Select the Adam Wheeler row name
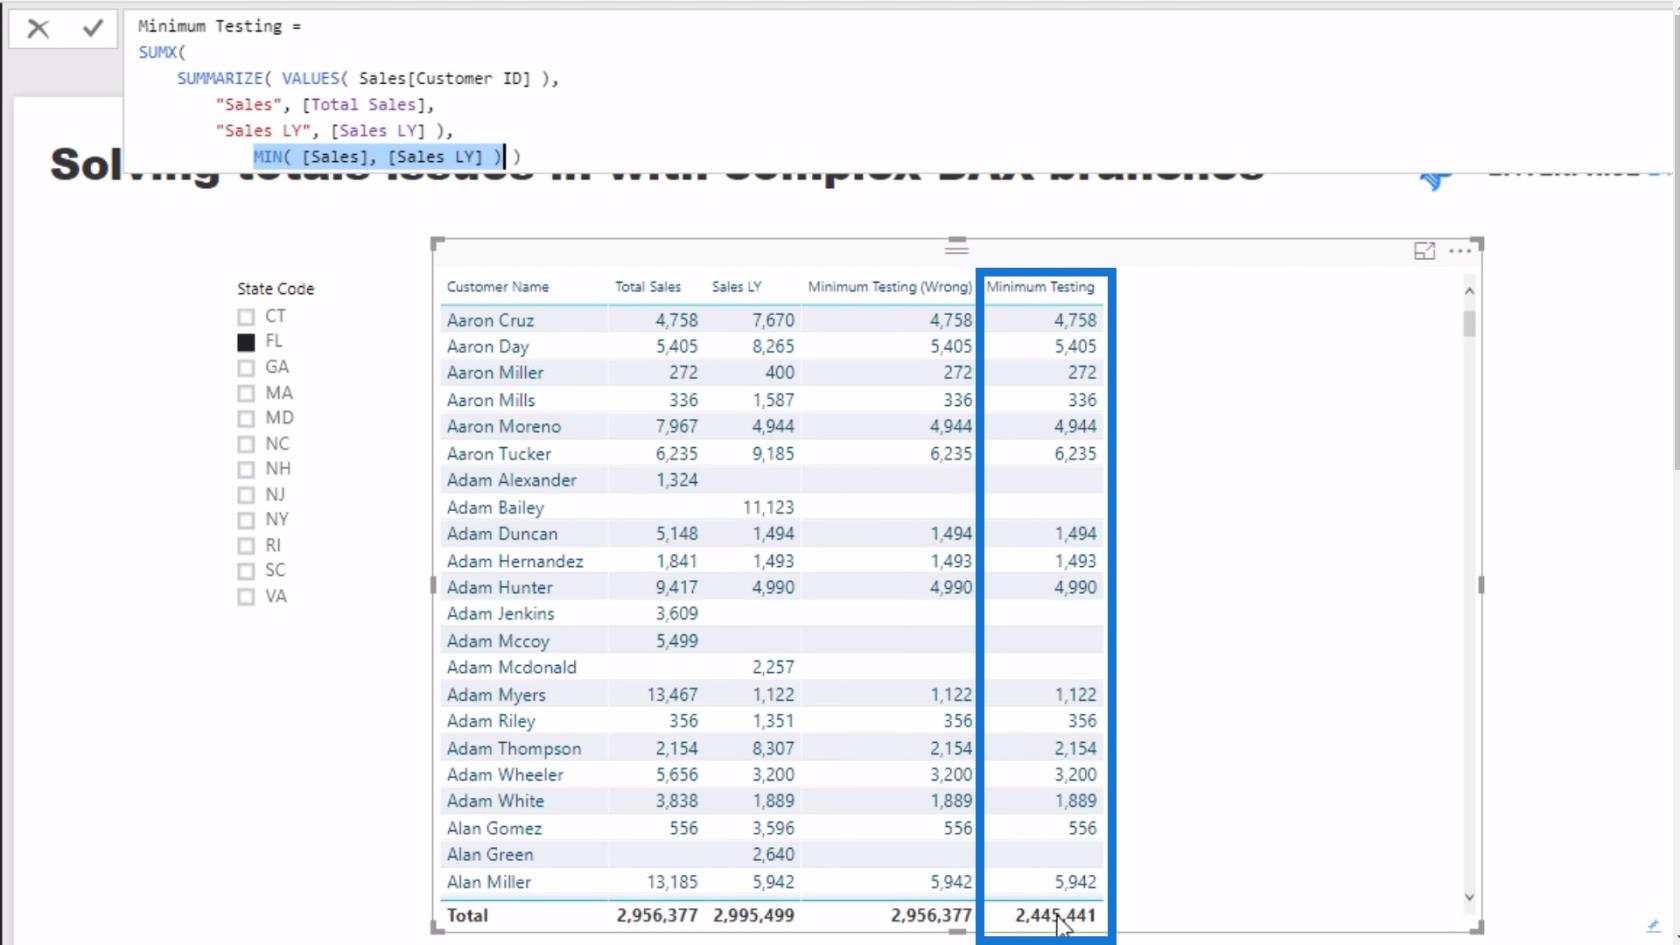The image size is (1680, 945). pyautogui.click(x=505, y=775)
